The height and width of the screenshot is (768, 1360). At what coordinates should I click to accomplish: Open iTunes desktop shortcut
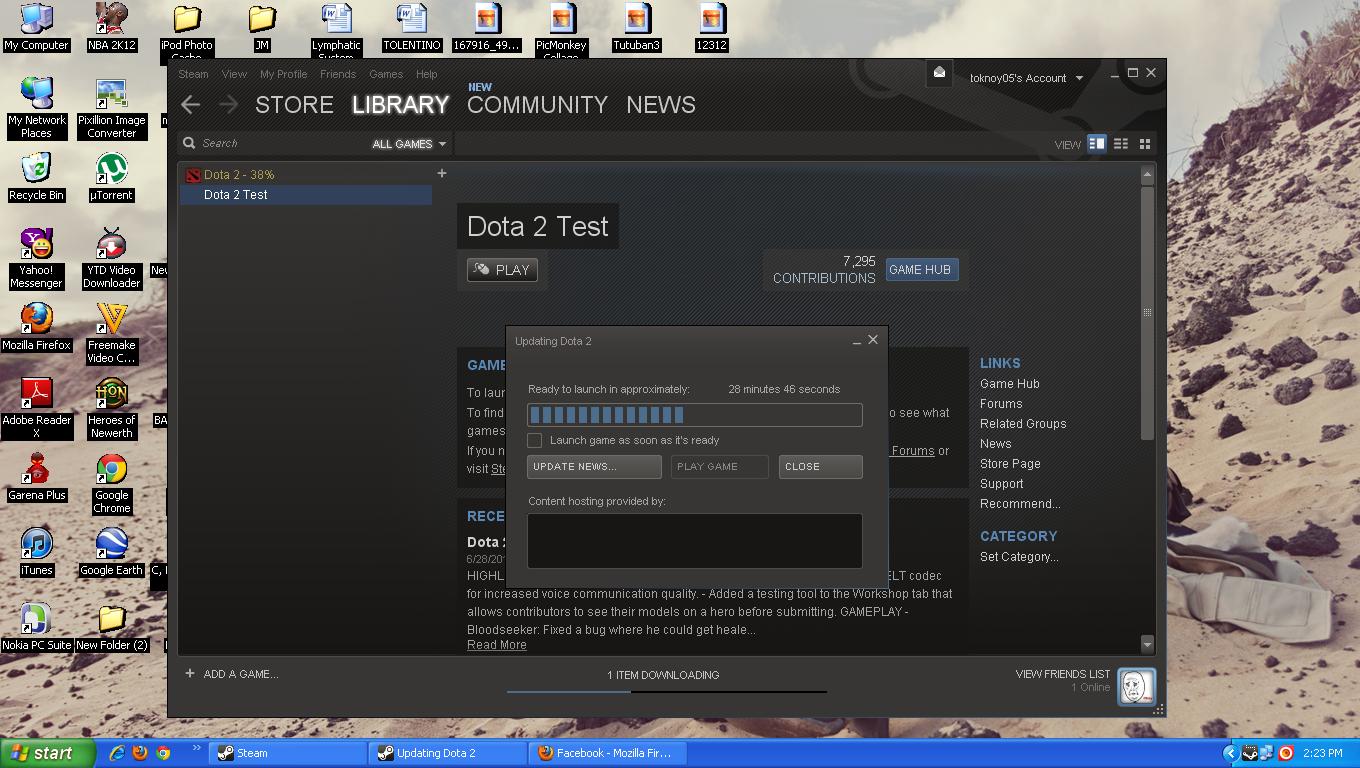tap(37, 552)
